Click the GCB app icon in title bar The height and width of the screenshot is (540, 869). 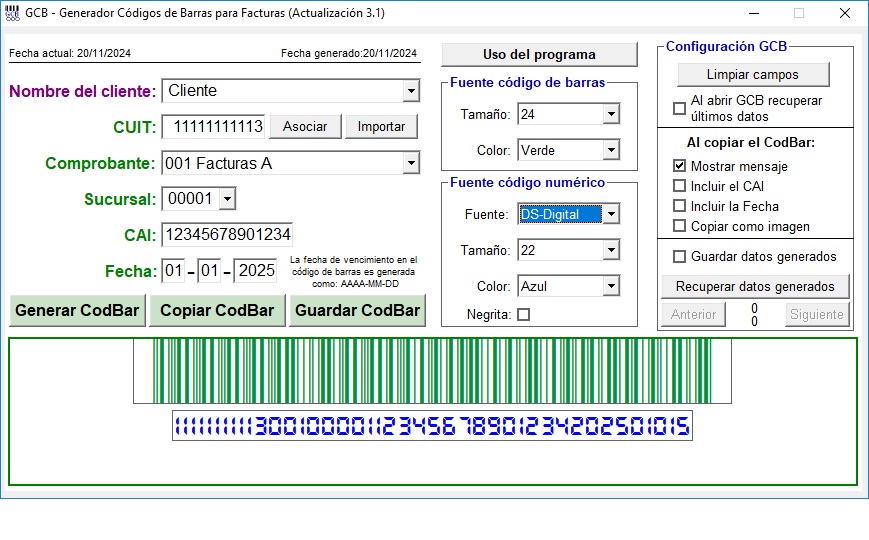(x=12, y=13)
